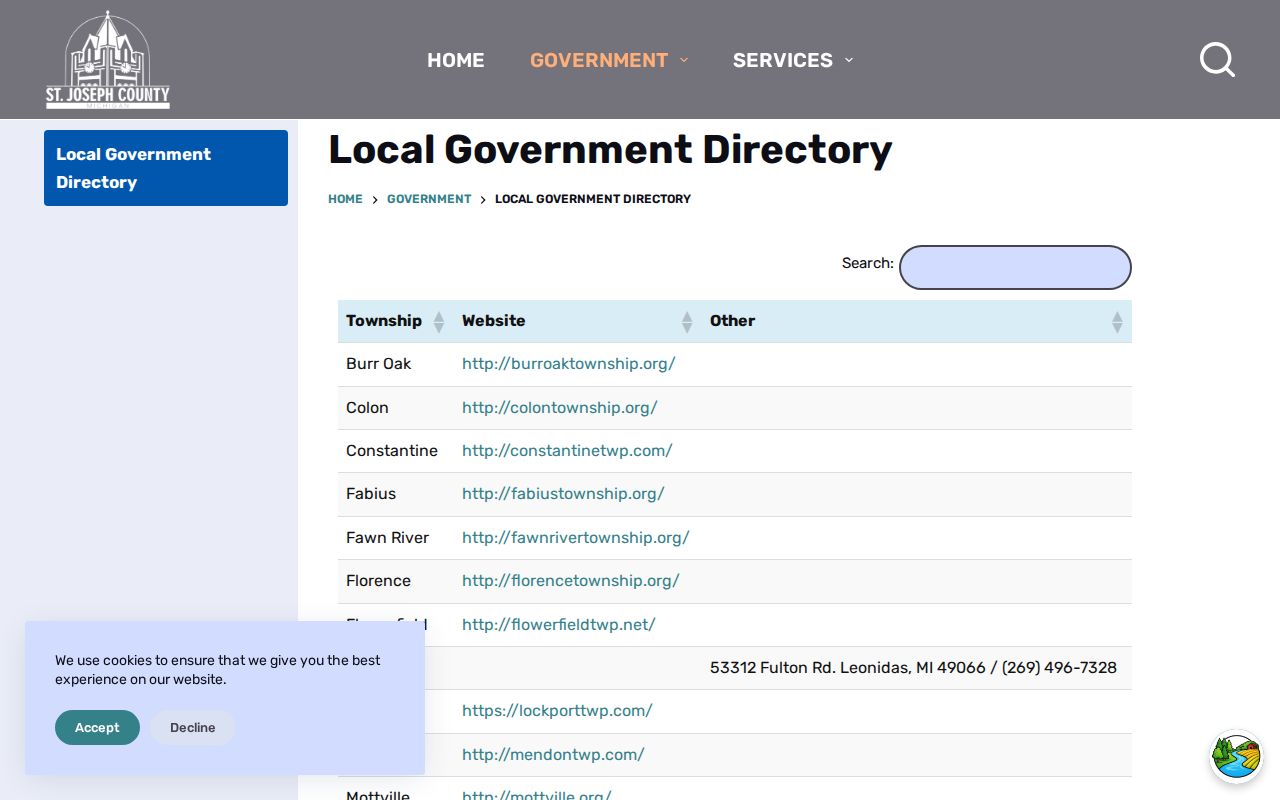Viewport: 1280px width, 800px height.
Task: Select Local Government Directory sidebar item
Action: click(166, 168)
